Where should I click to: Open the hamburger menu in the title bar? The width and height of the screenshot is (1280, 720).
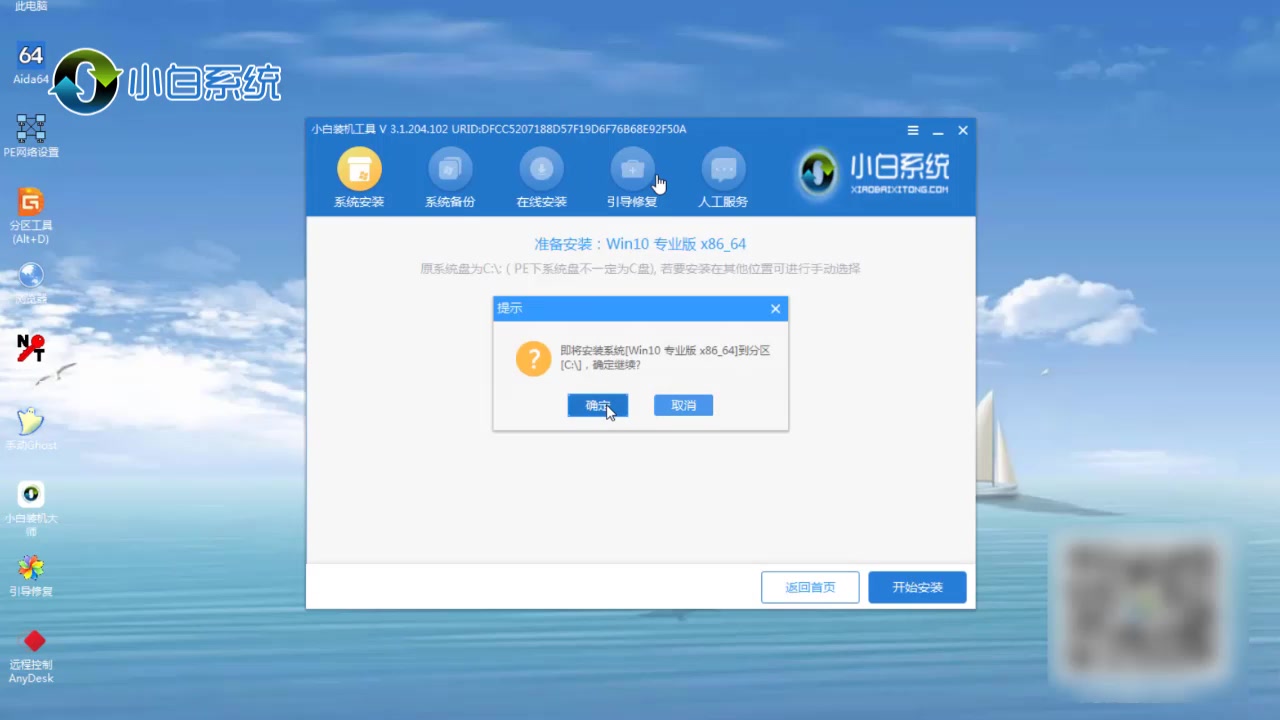(913, 130)
